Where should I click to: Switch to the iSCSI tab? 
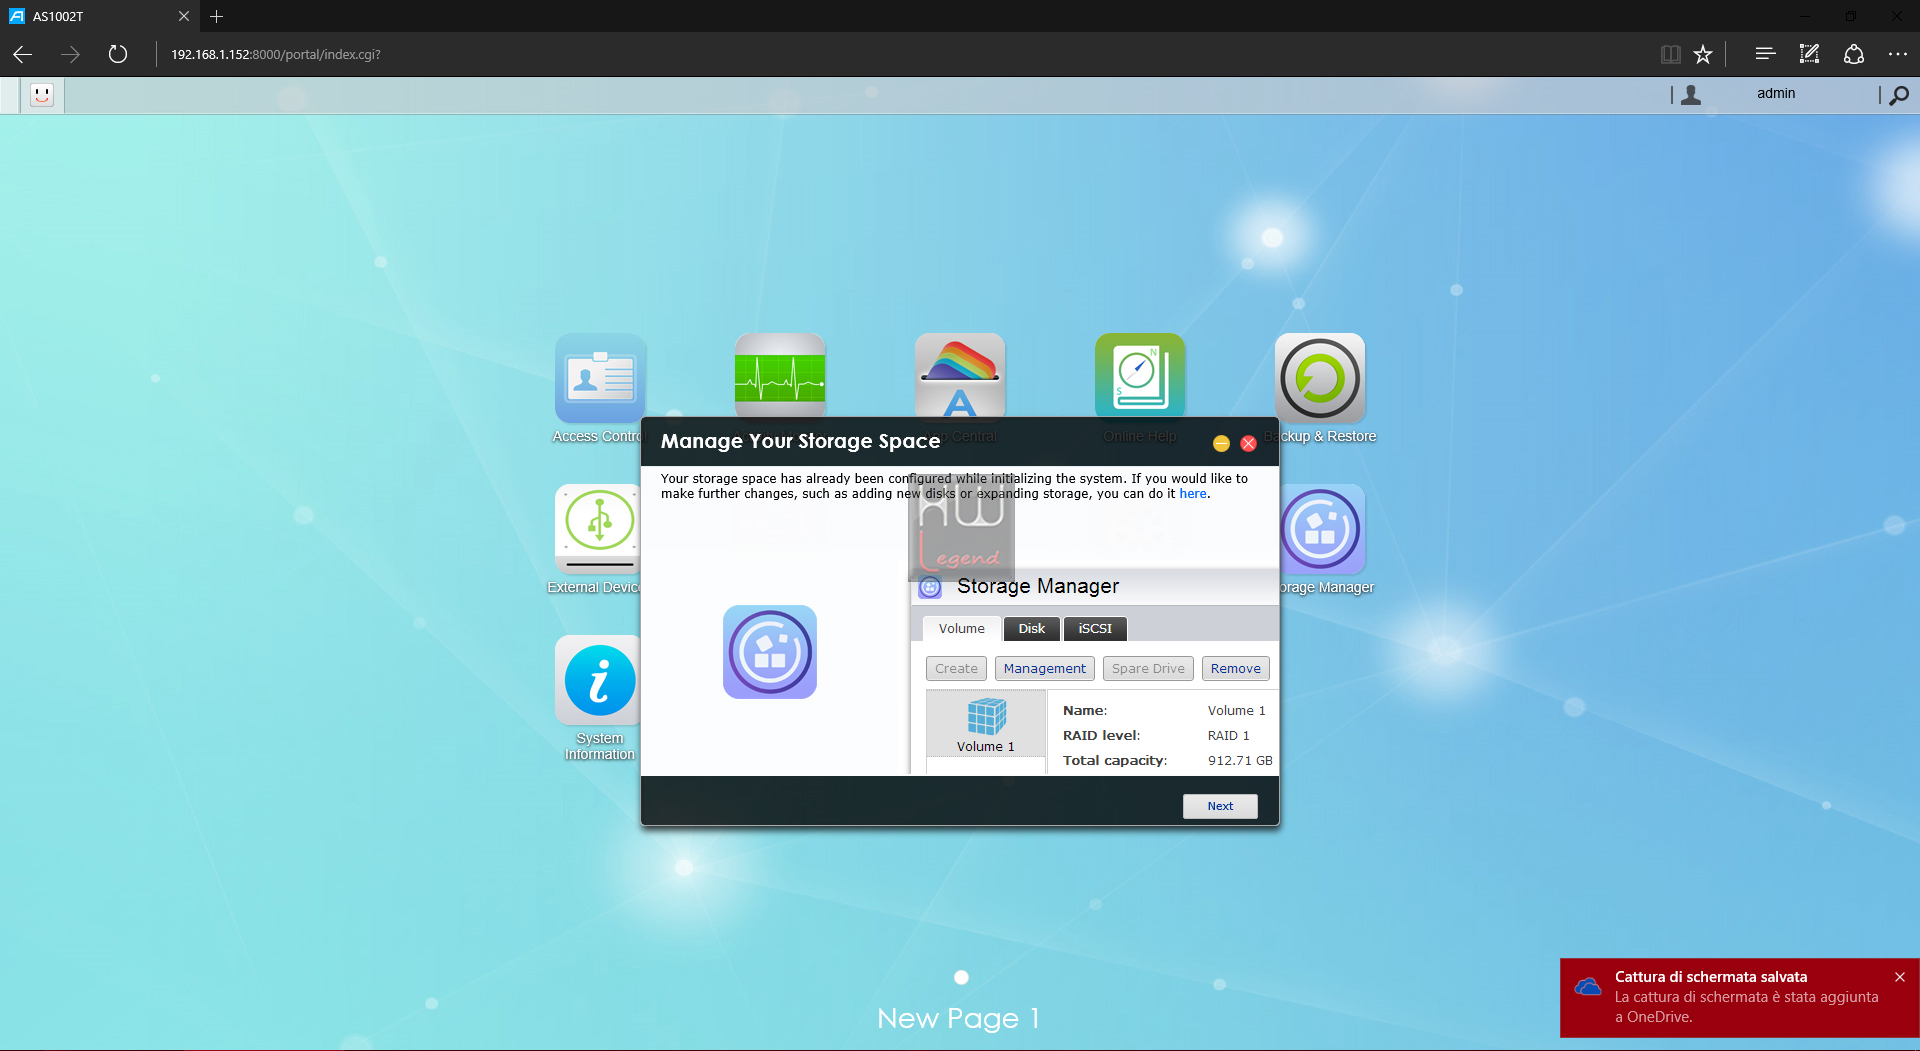coord(1095,628)
